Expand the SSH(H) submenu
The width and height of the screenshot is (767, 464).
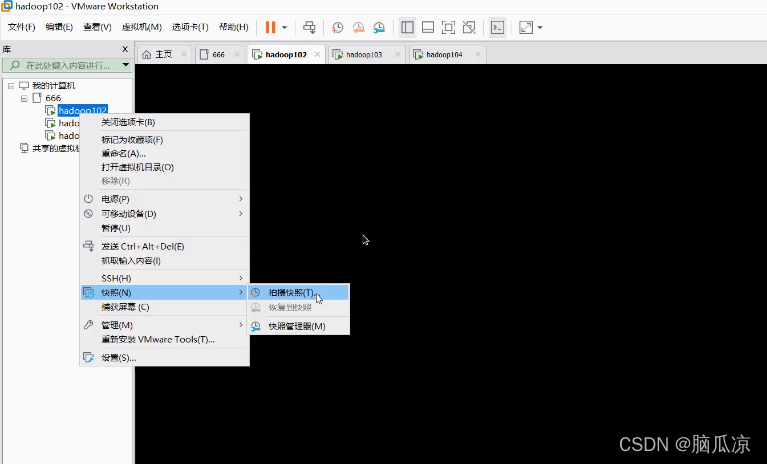tap(165, 278)
